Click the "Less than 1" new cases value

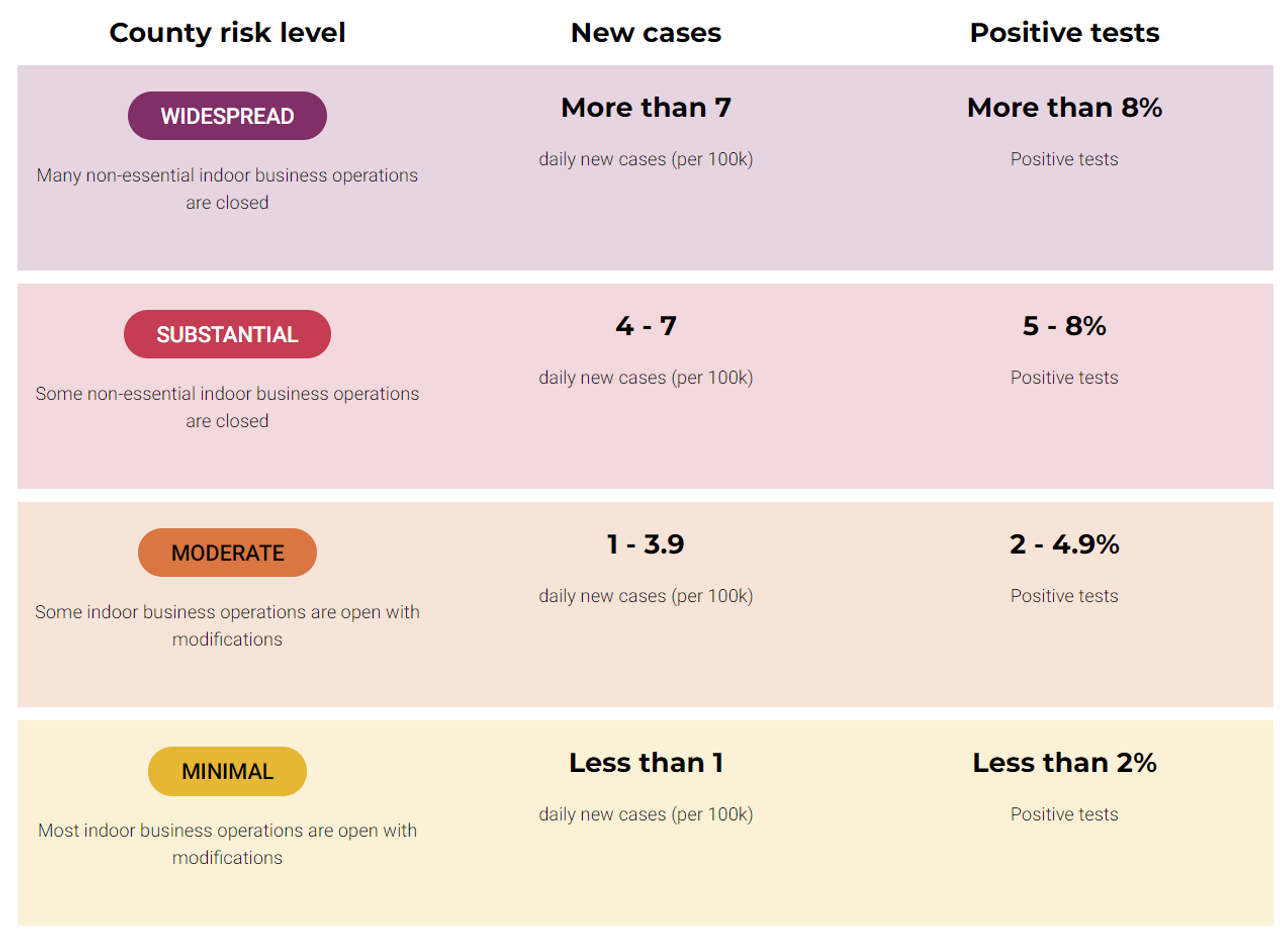pos(645,763)
